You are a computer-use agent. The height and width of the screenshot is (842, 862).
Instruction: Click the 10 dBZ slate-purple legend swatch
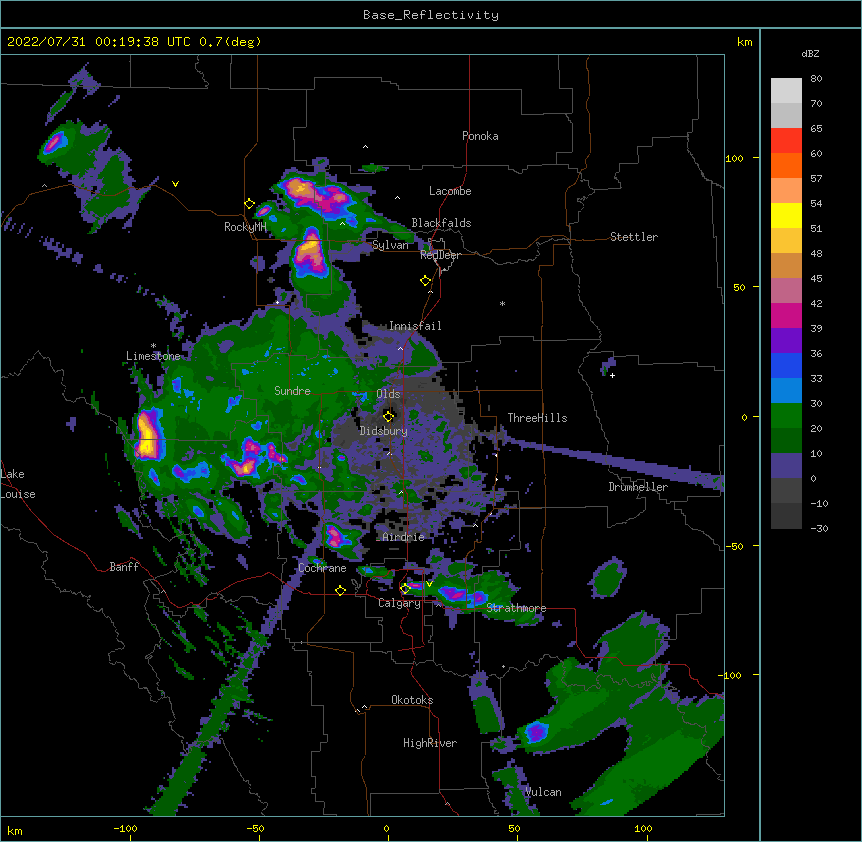coord(786,466)
